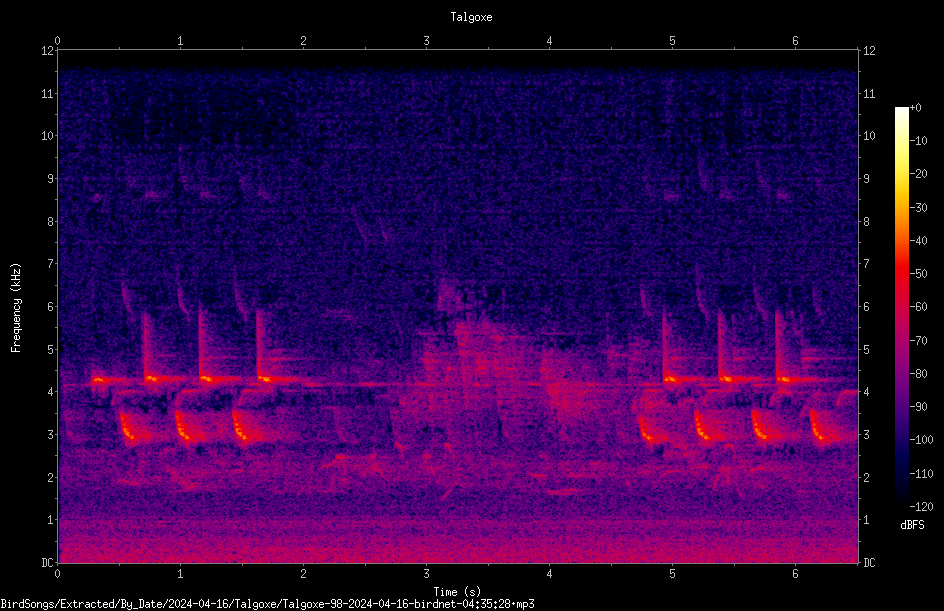Click the 12 kHz label on the left axis
The width and height of the screenshot is (944, 611).
click(48, 51)
